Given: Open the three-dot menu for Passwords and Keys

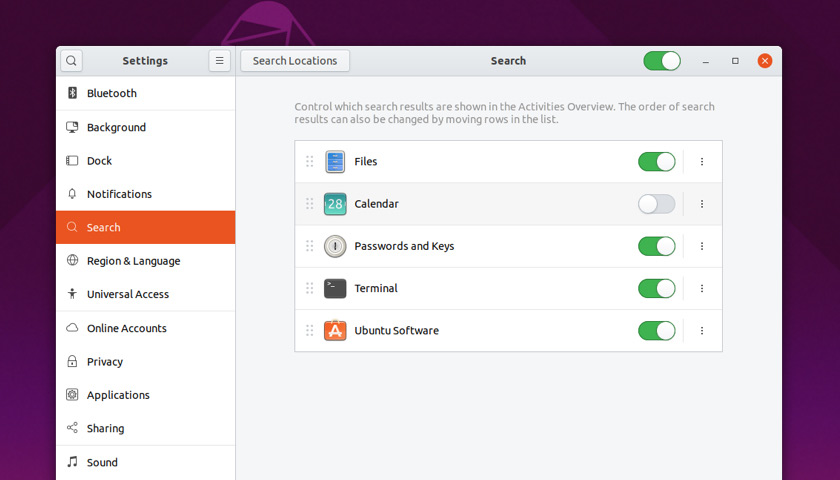Looking at the screenshot, I should pos(702,246).
